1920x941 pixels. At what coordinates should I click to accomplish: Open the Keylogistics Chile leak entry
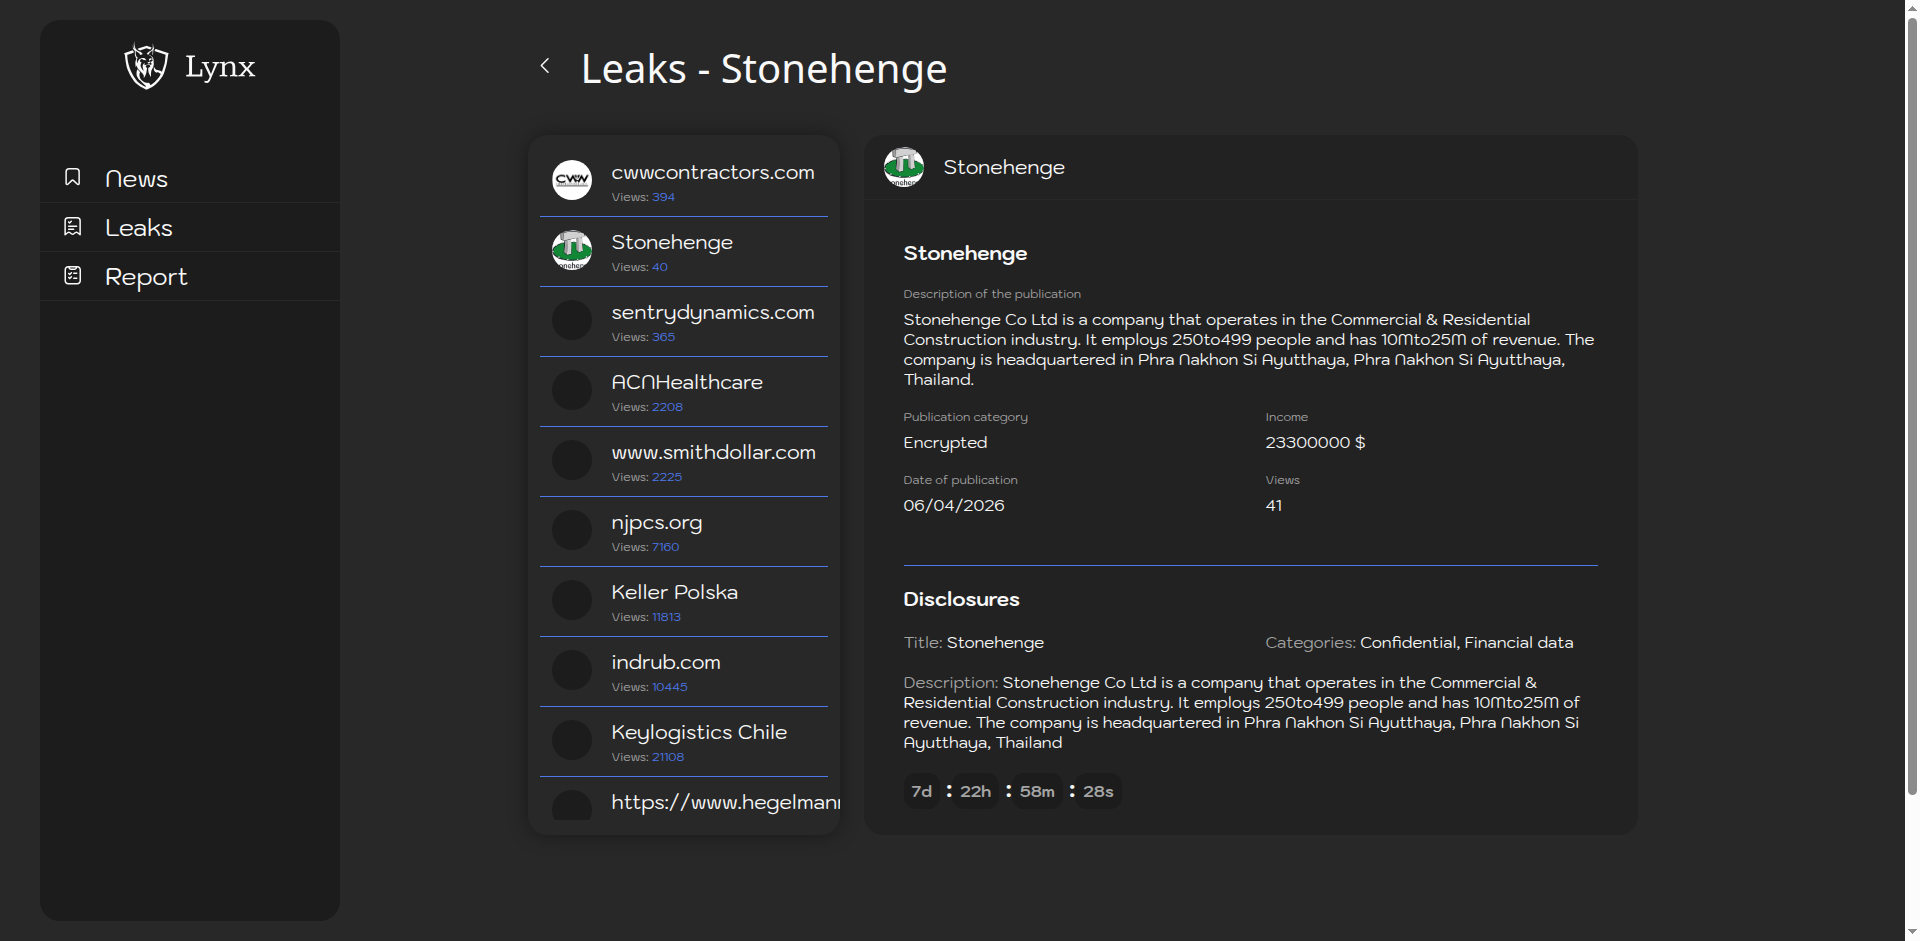click(684, 741)
